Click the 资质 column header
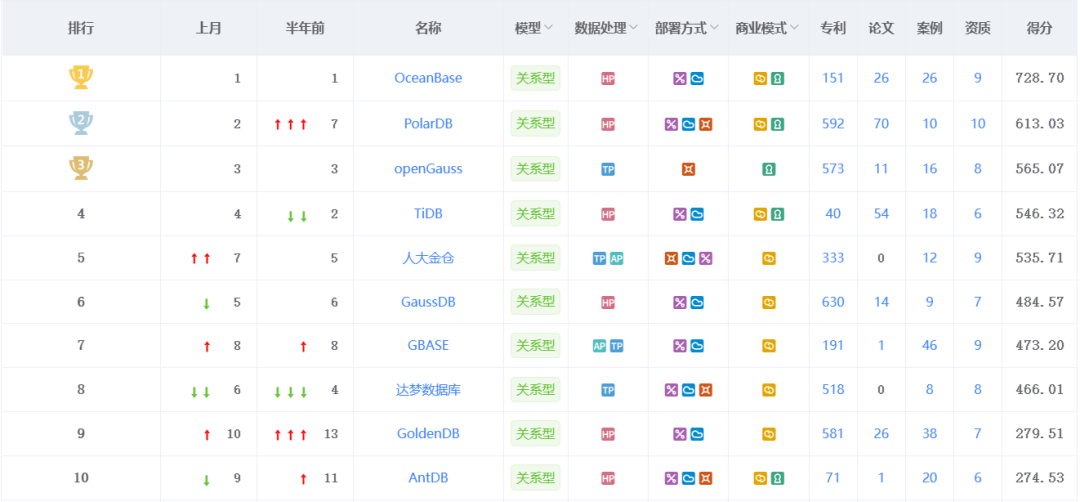Screen dimensions: 1080x502 tap(977, 28)
